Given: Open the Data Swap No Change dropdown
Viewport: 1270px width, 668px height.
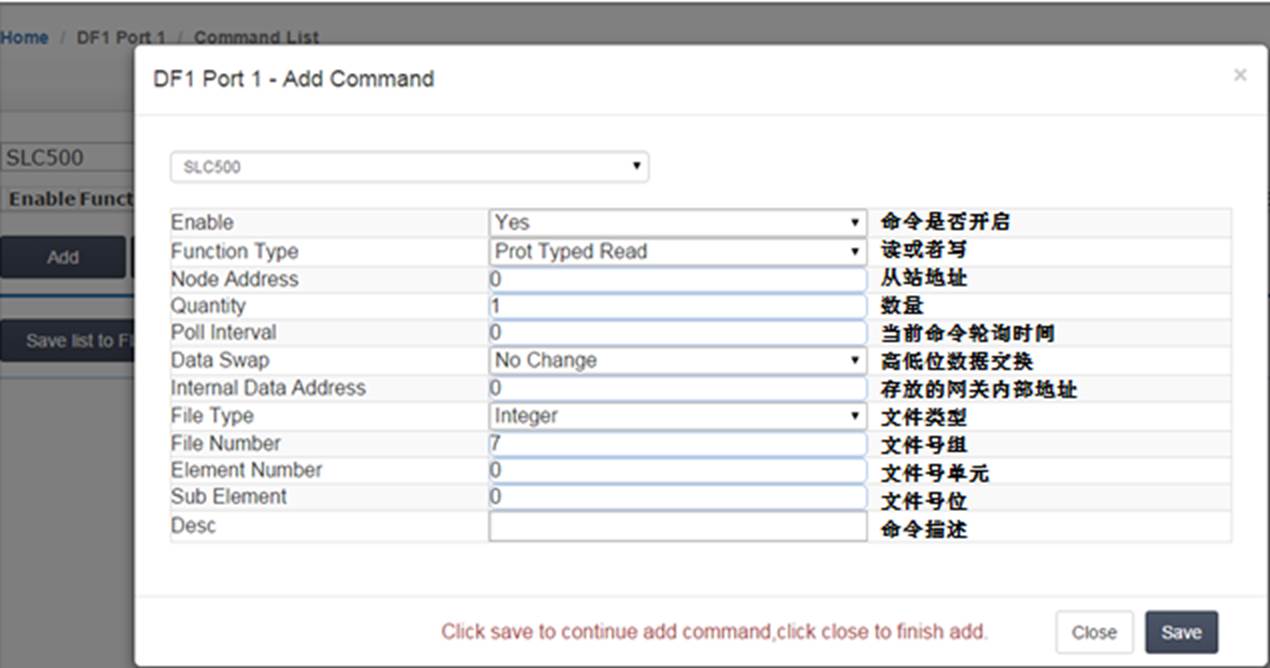Looking at the screenshot, I should [x=678, y=360].
